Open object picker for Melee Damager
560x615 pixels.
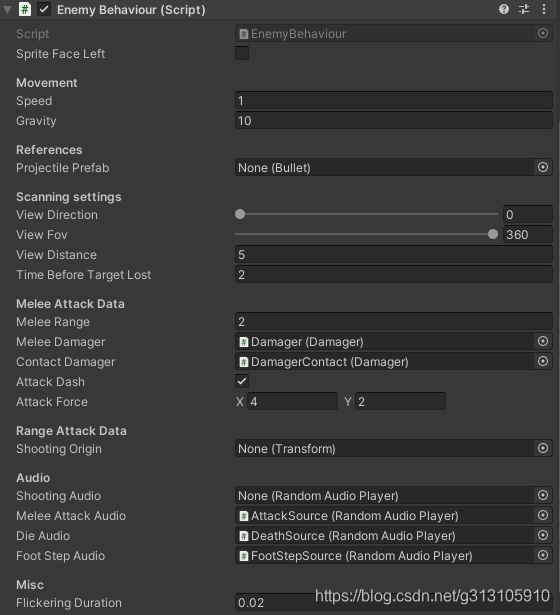[543, 341]
